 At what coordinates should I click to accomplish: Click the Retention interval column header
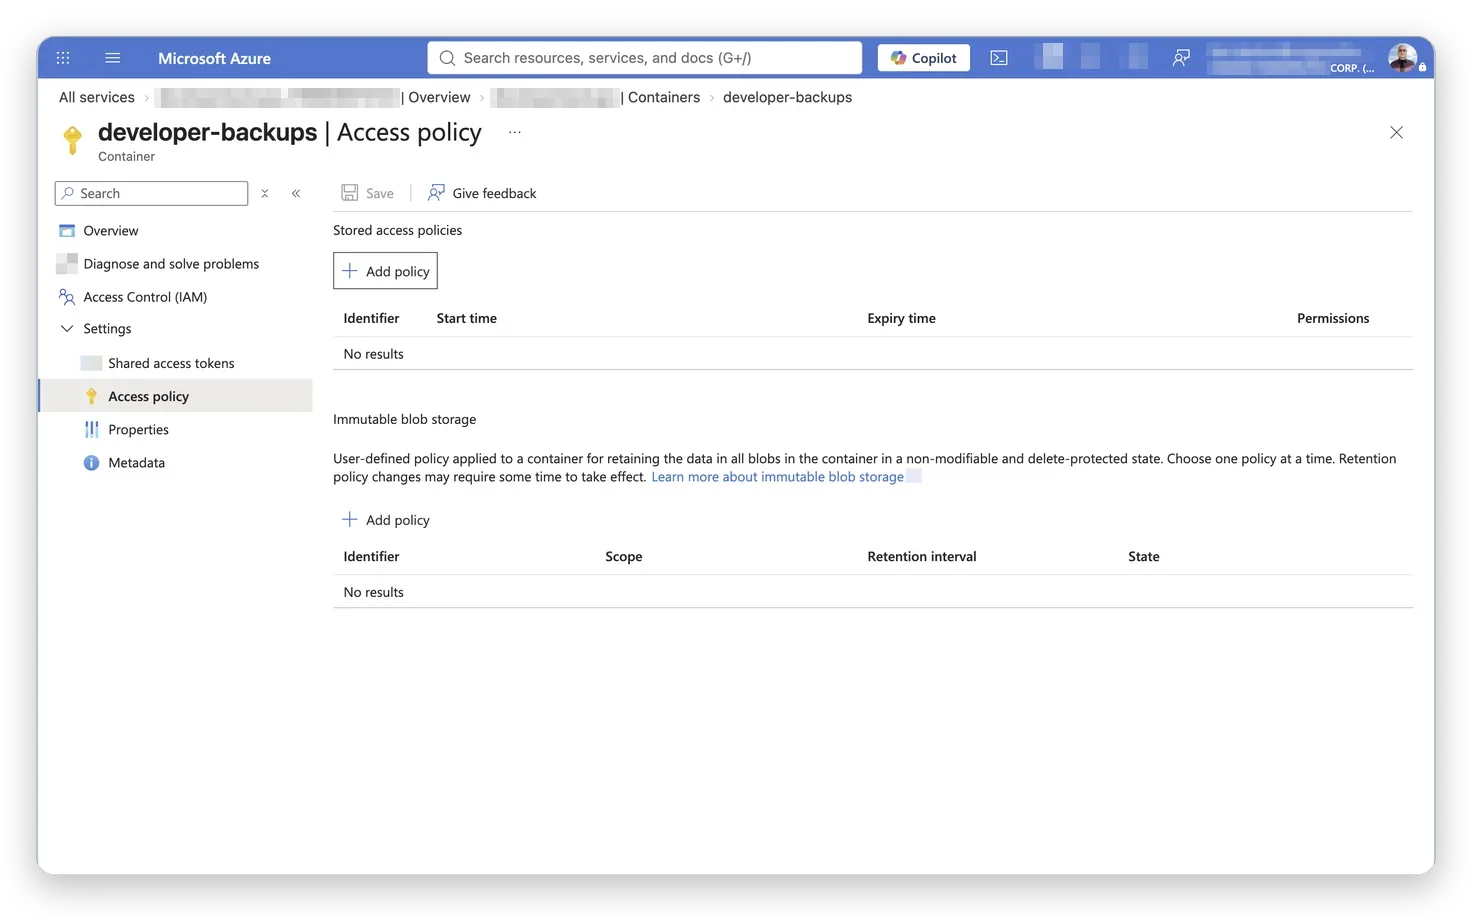[x=922, y=556]
